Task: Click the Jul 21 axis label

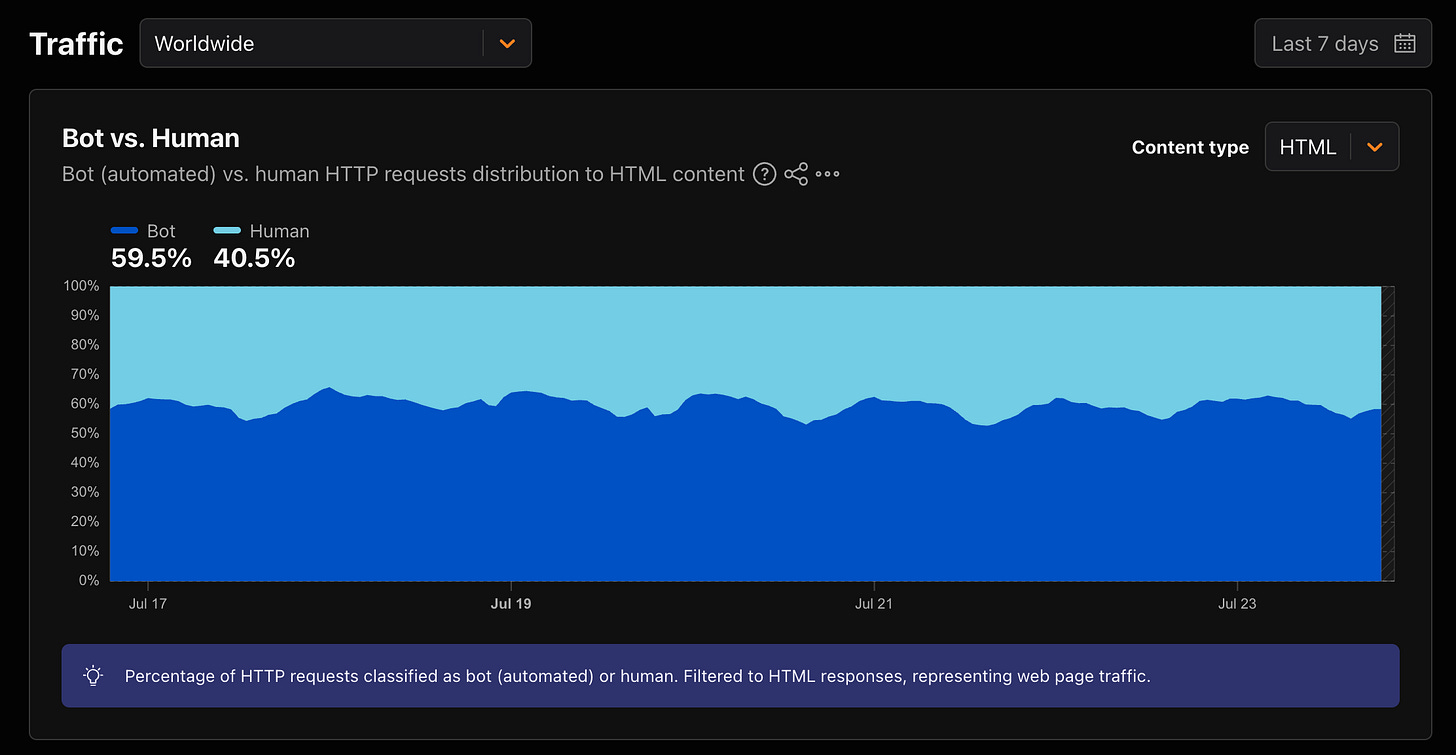Action: (874, 603)
